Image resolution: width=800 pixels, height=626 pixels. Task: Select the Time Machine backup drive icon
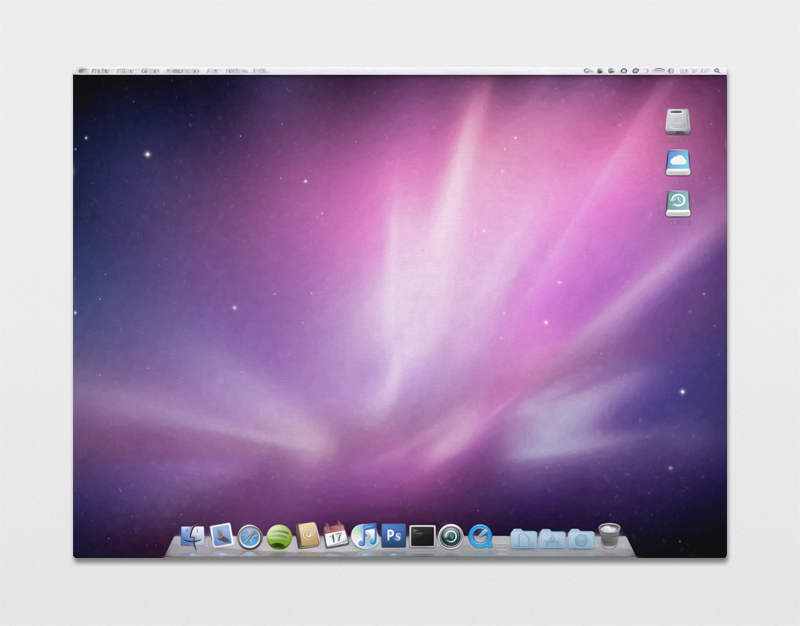coord(678,204)
